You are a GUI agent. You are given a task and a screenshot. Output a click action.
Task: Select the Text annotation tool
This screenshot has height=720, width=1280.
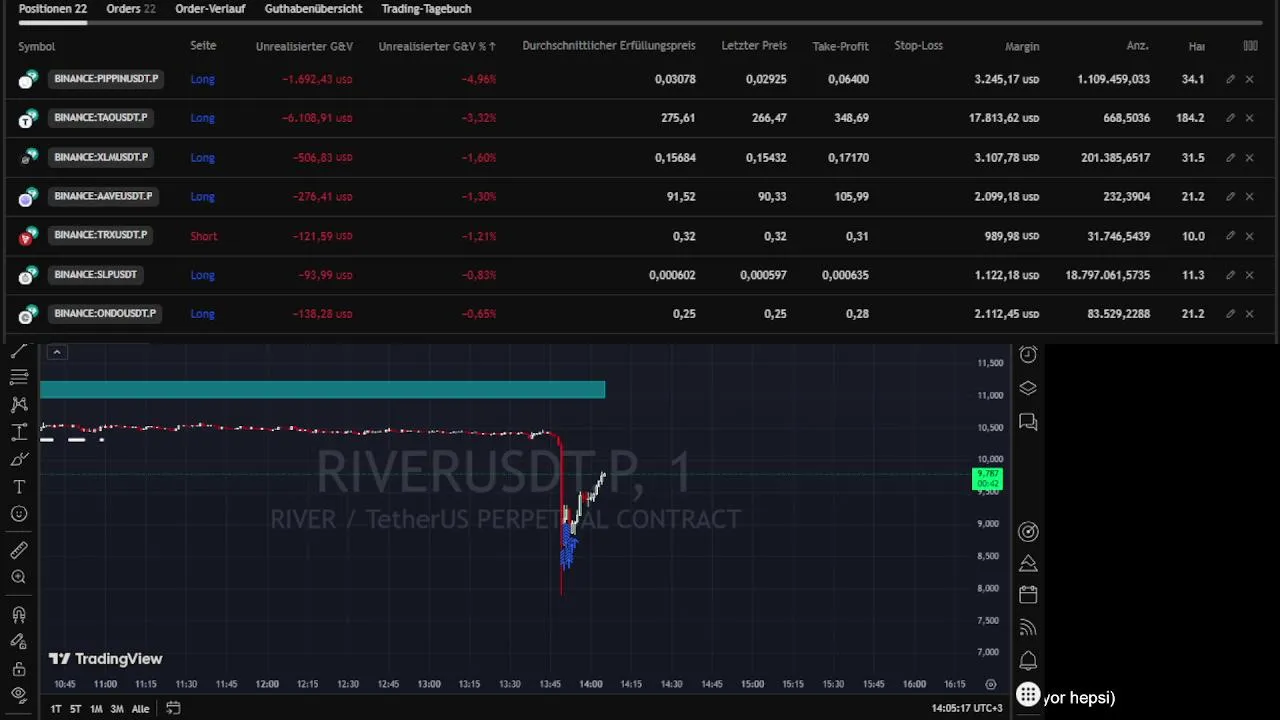coord(19,487)
